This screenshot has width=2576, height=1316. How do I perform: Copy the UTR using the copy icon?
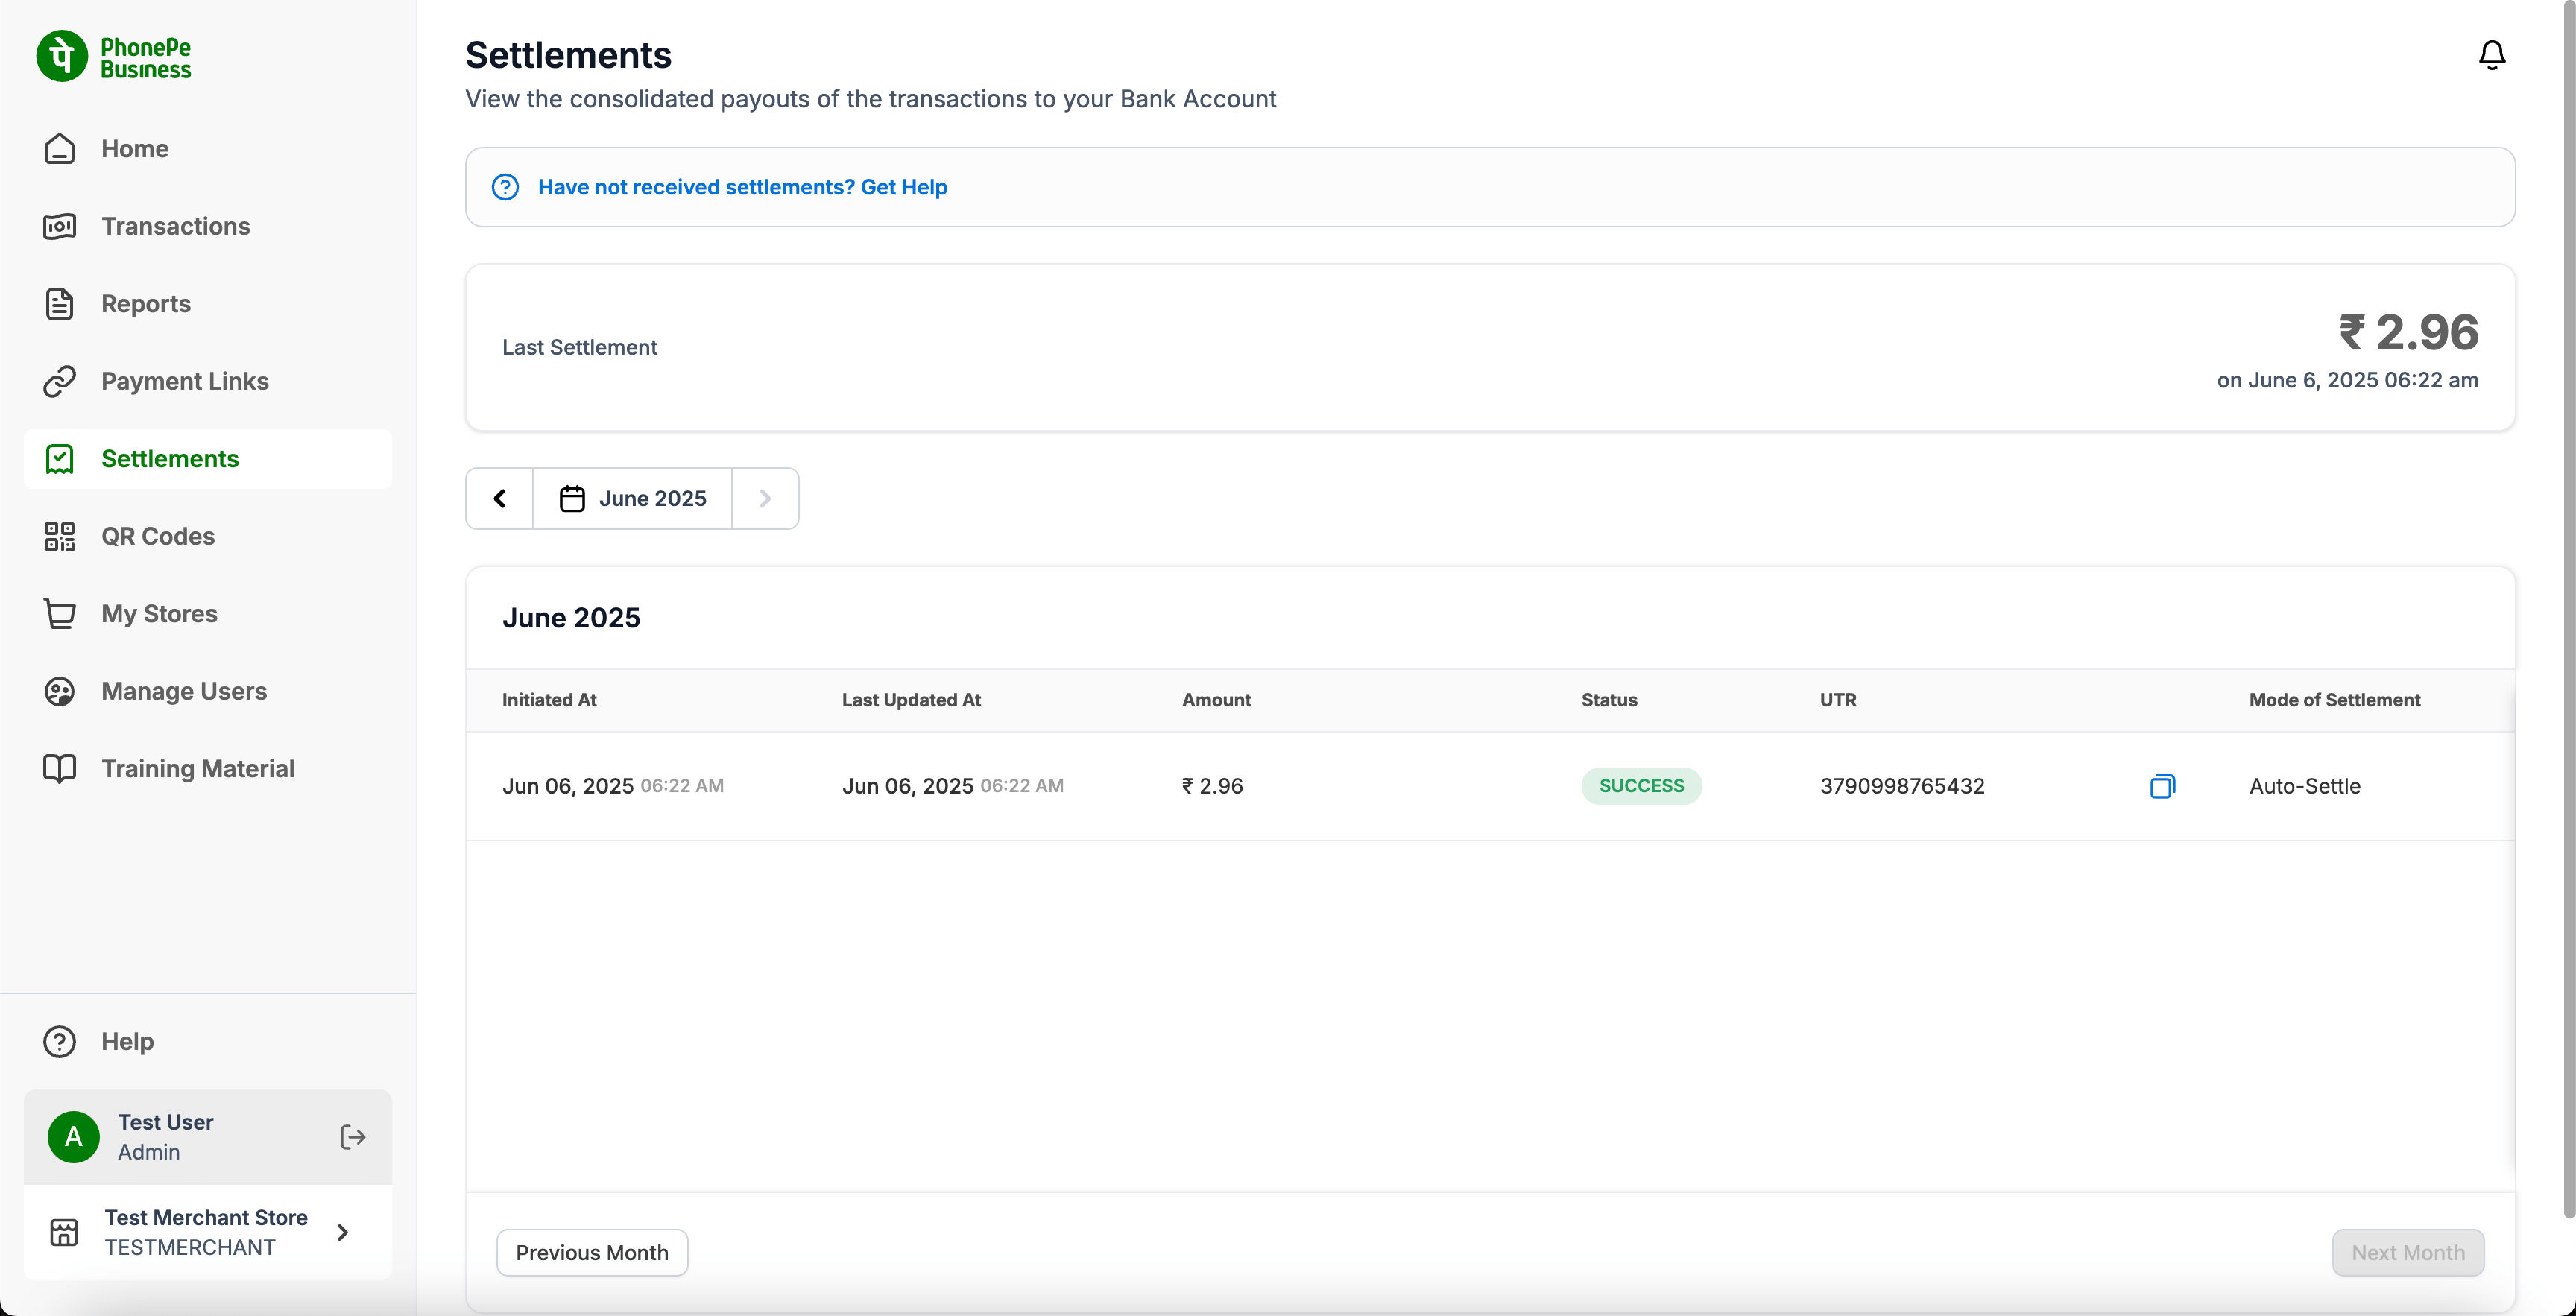coord(2162,786)
